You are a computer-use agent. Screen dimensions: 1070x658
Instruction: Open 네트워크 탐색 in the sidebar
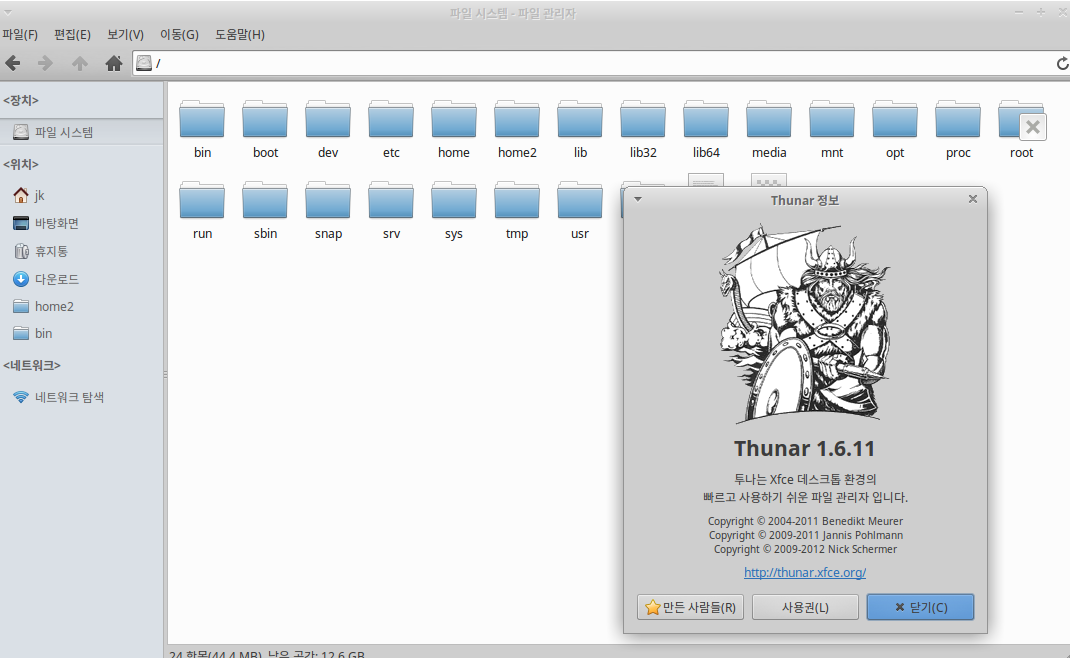pyautogui.click(x=82, y=397)
